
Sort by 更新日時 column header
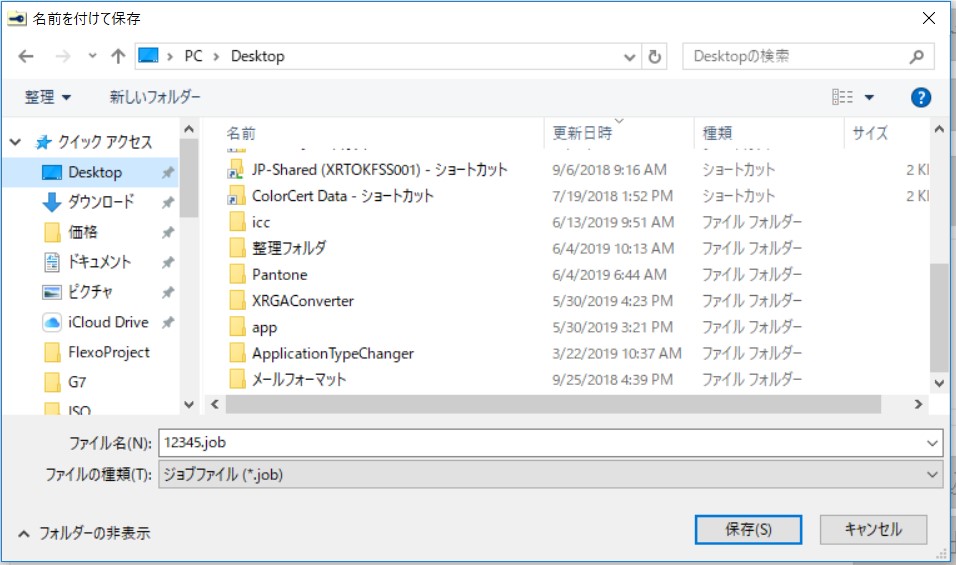coord(583,133)
